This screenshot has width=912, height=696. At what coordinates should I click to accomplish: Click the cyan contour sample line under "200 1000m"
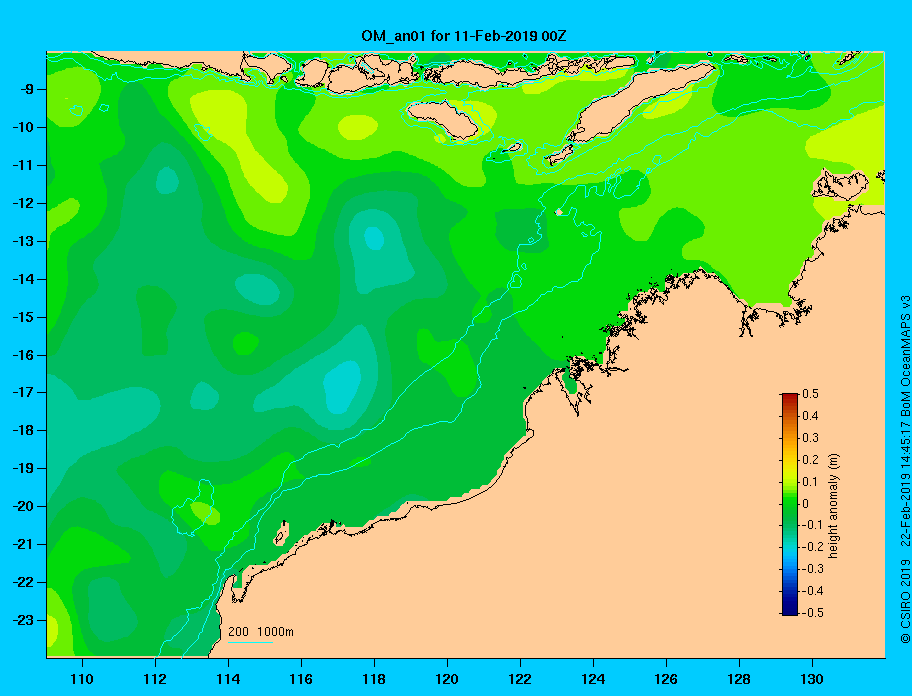[x=251, y=642]
